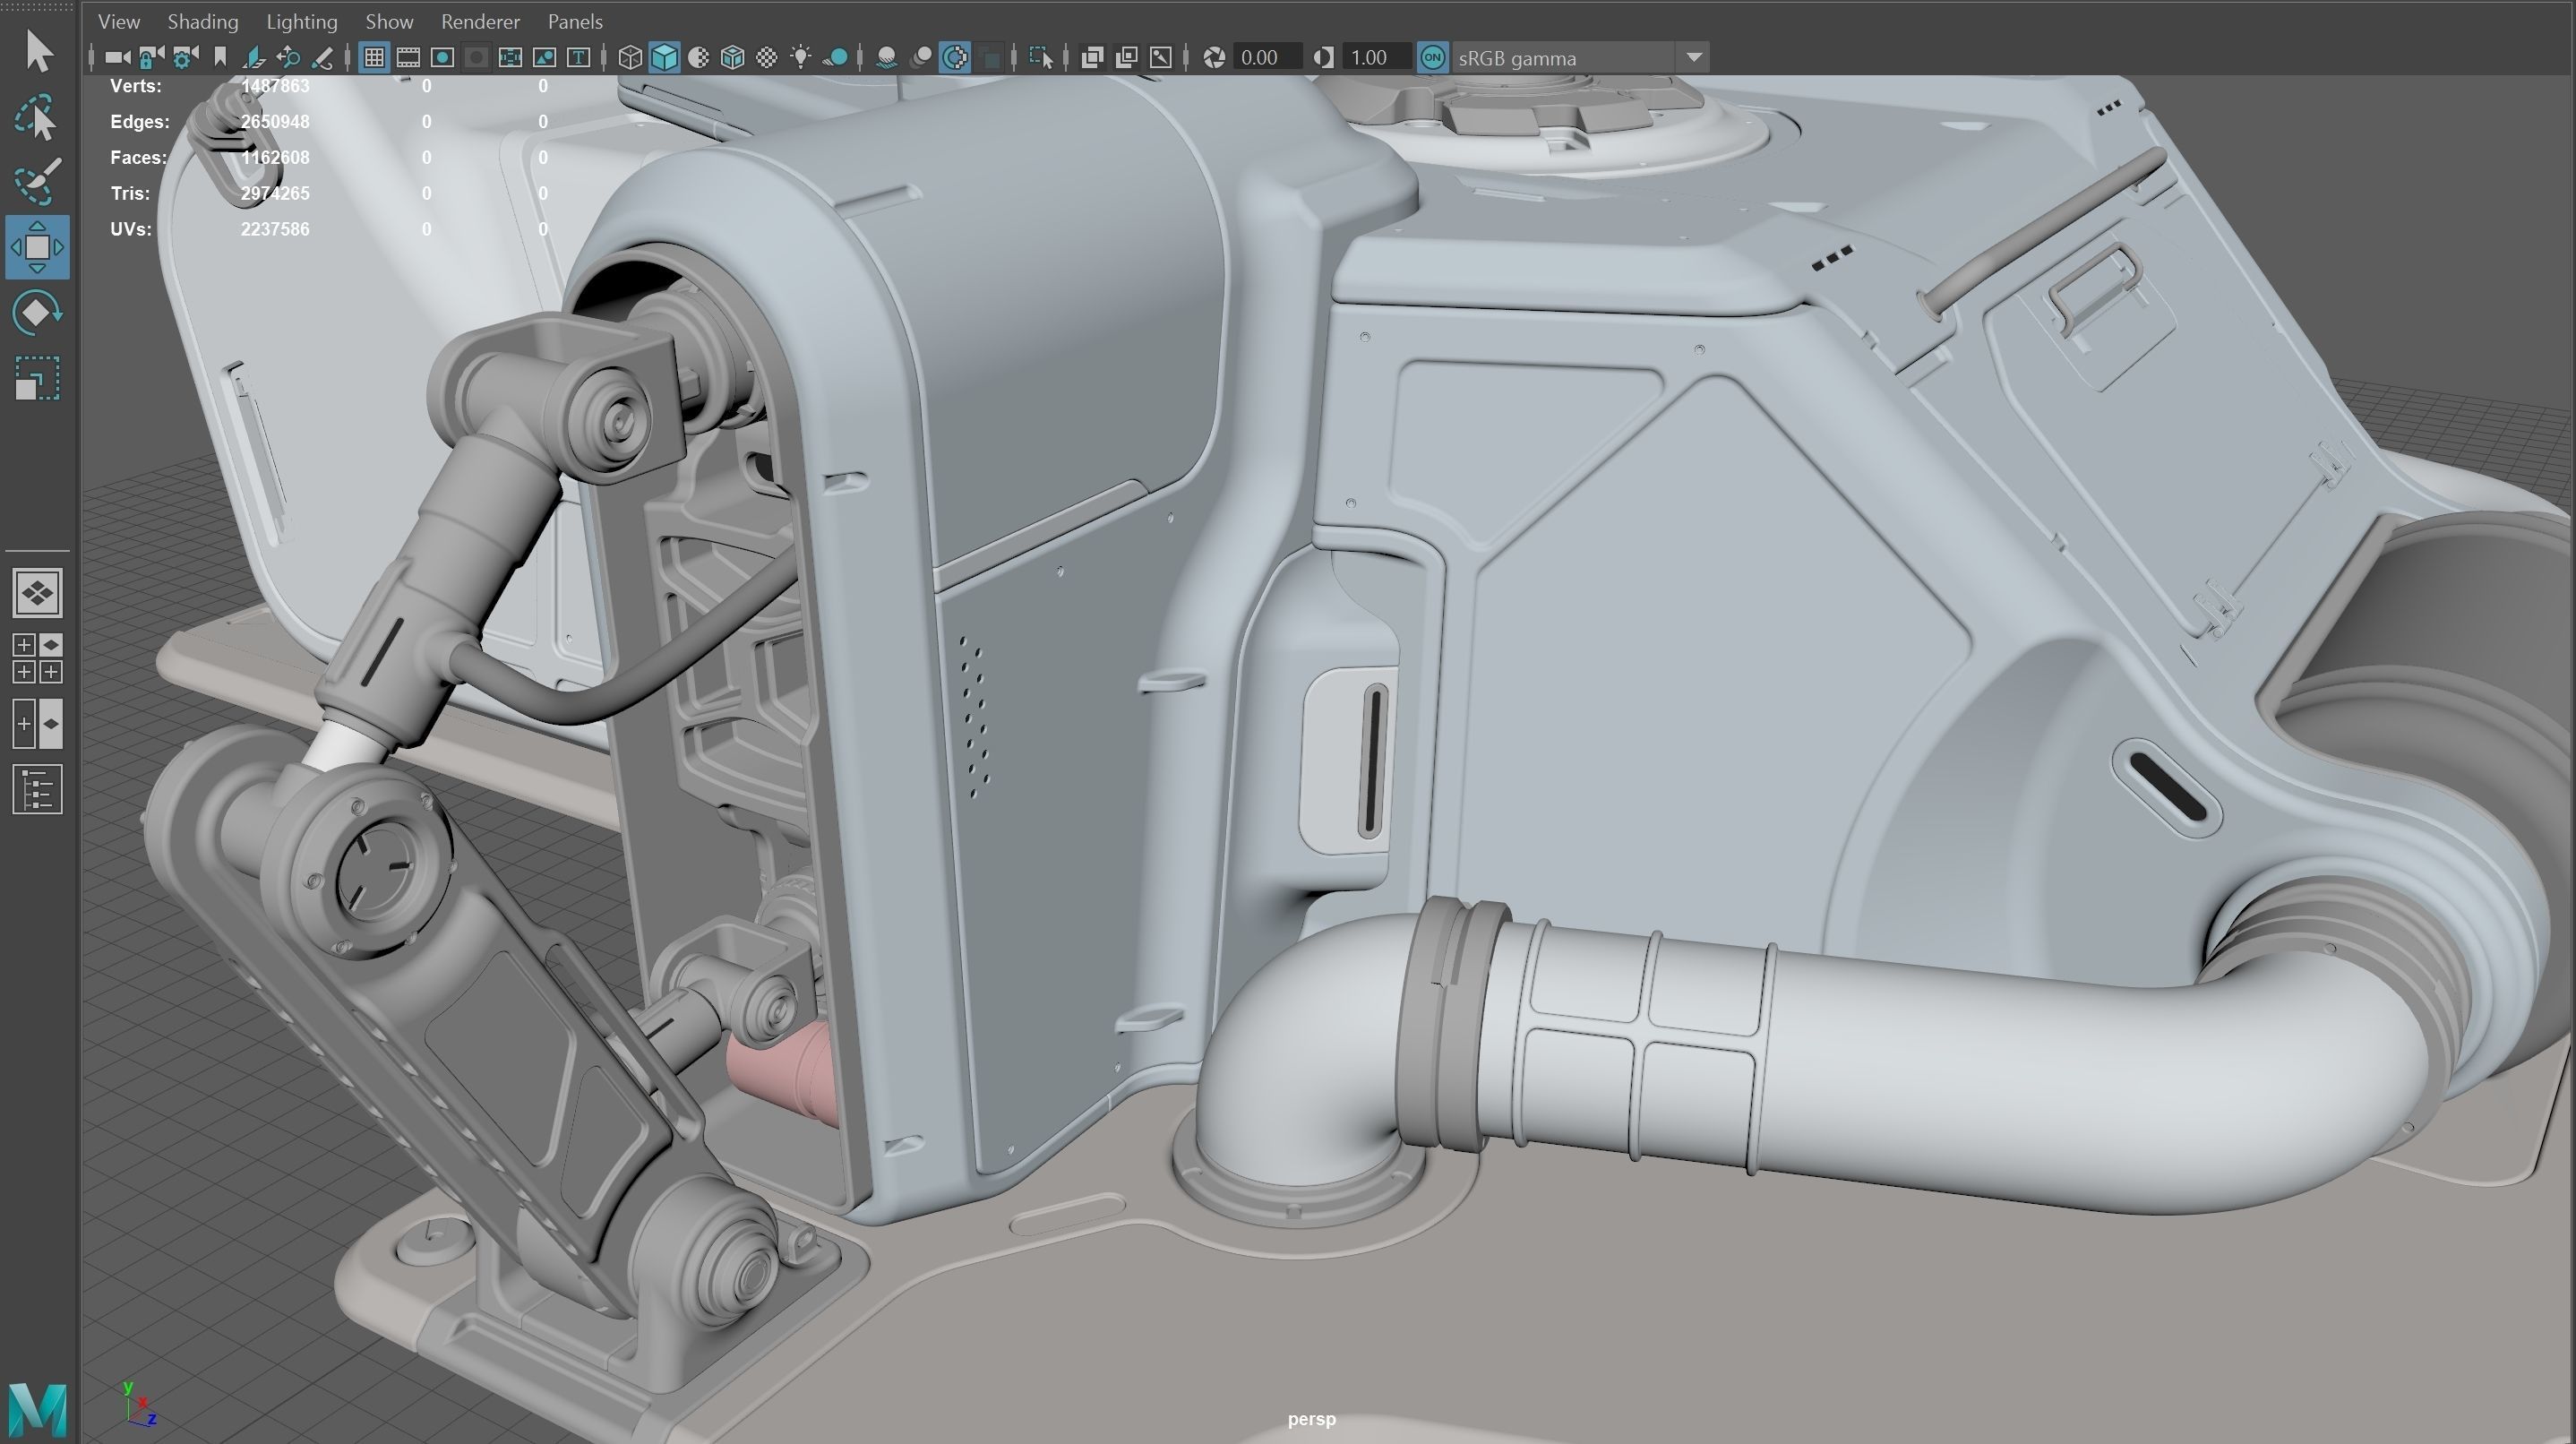Toggle the View Transform ON button
The image size is (2576, 1444).
pyautogui.click(x=1432, y=58)
